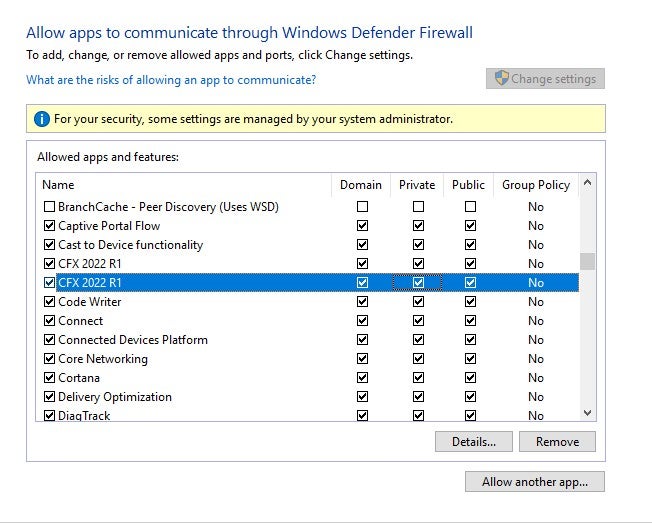The image size is (652, 523).
Task: Uncheck Public for Core Networking
Action: (470, 358)
